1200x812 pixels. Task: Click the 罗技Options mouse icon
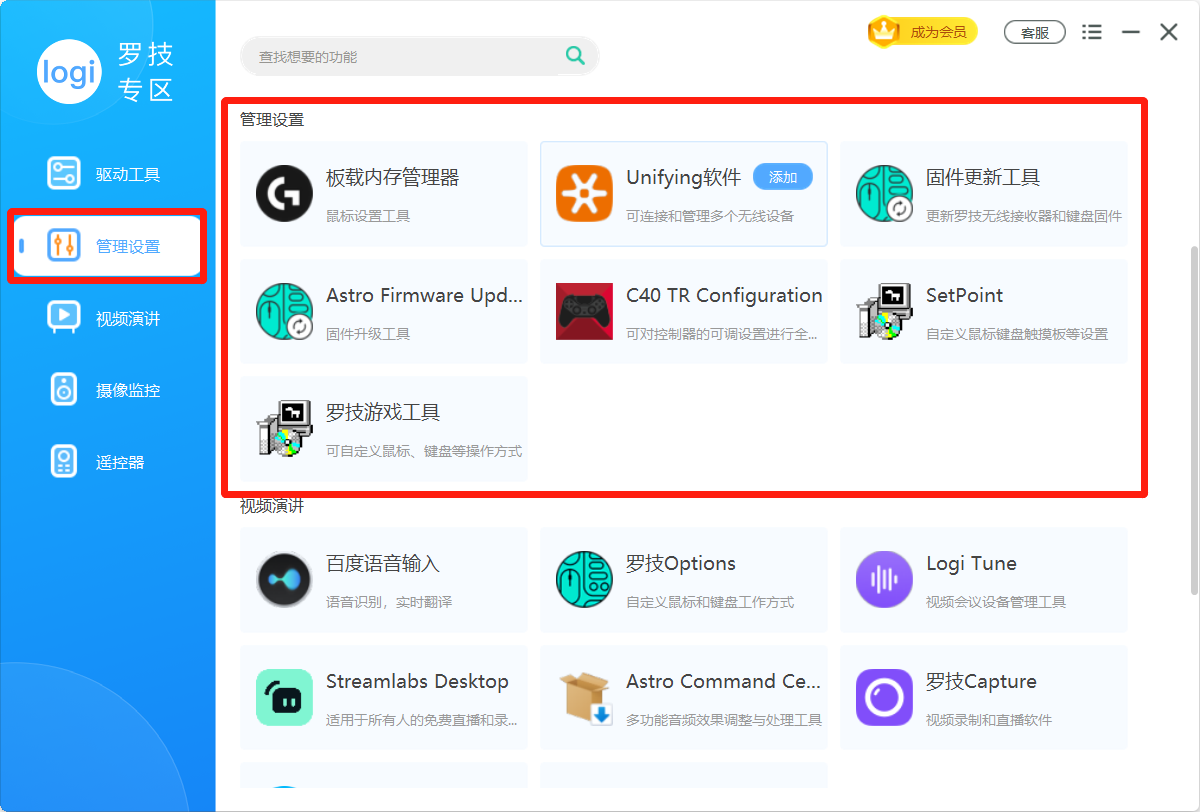[x=584, y=579]
